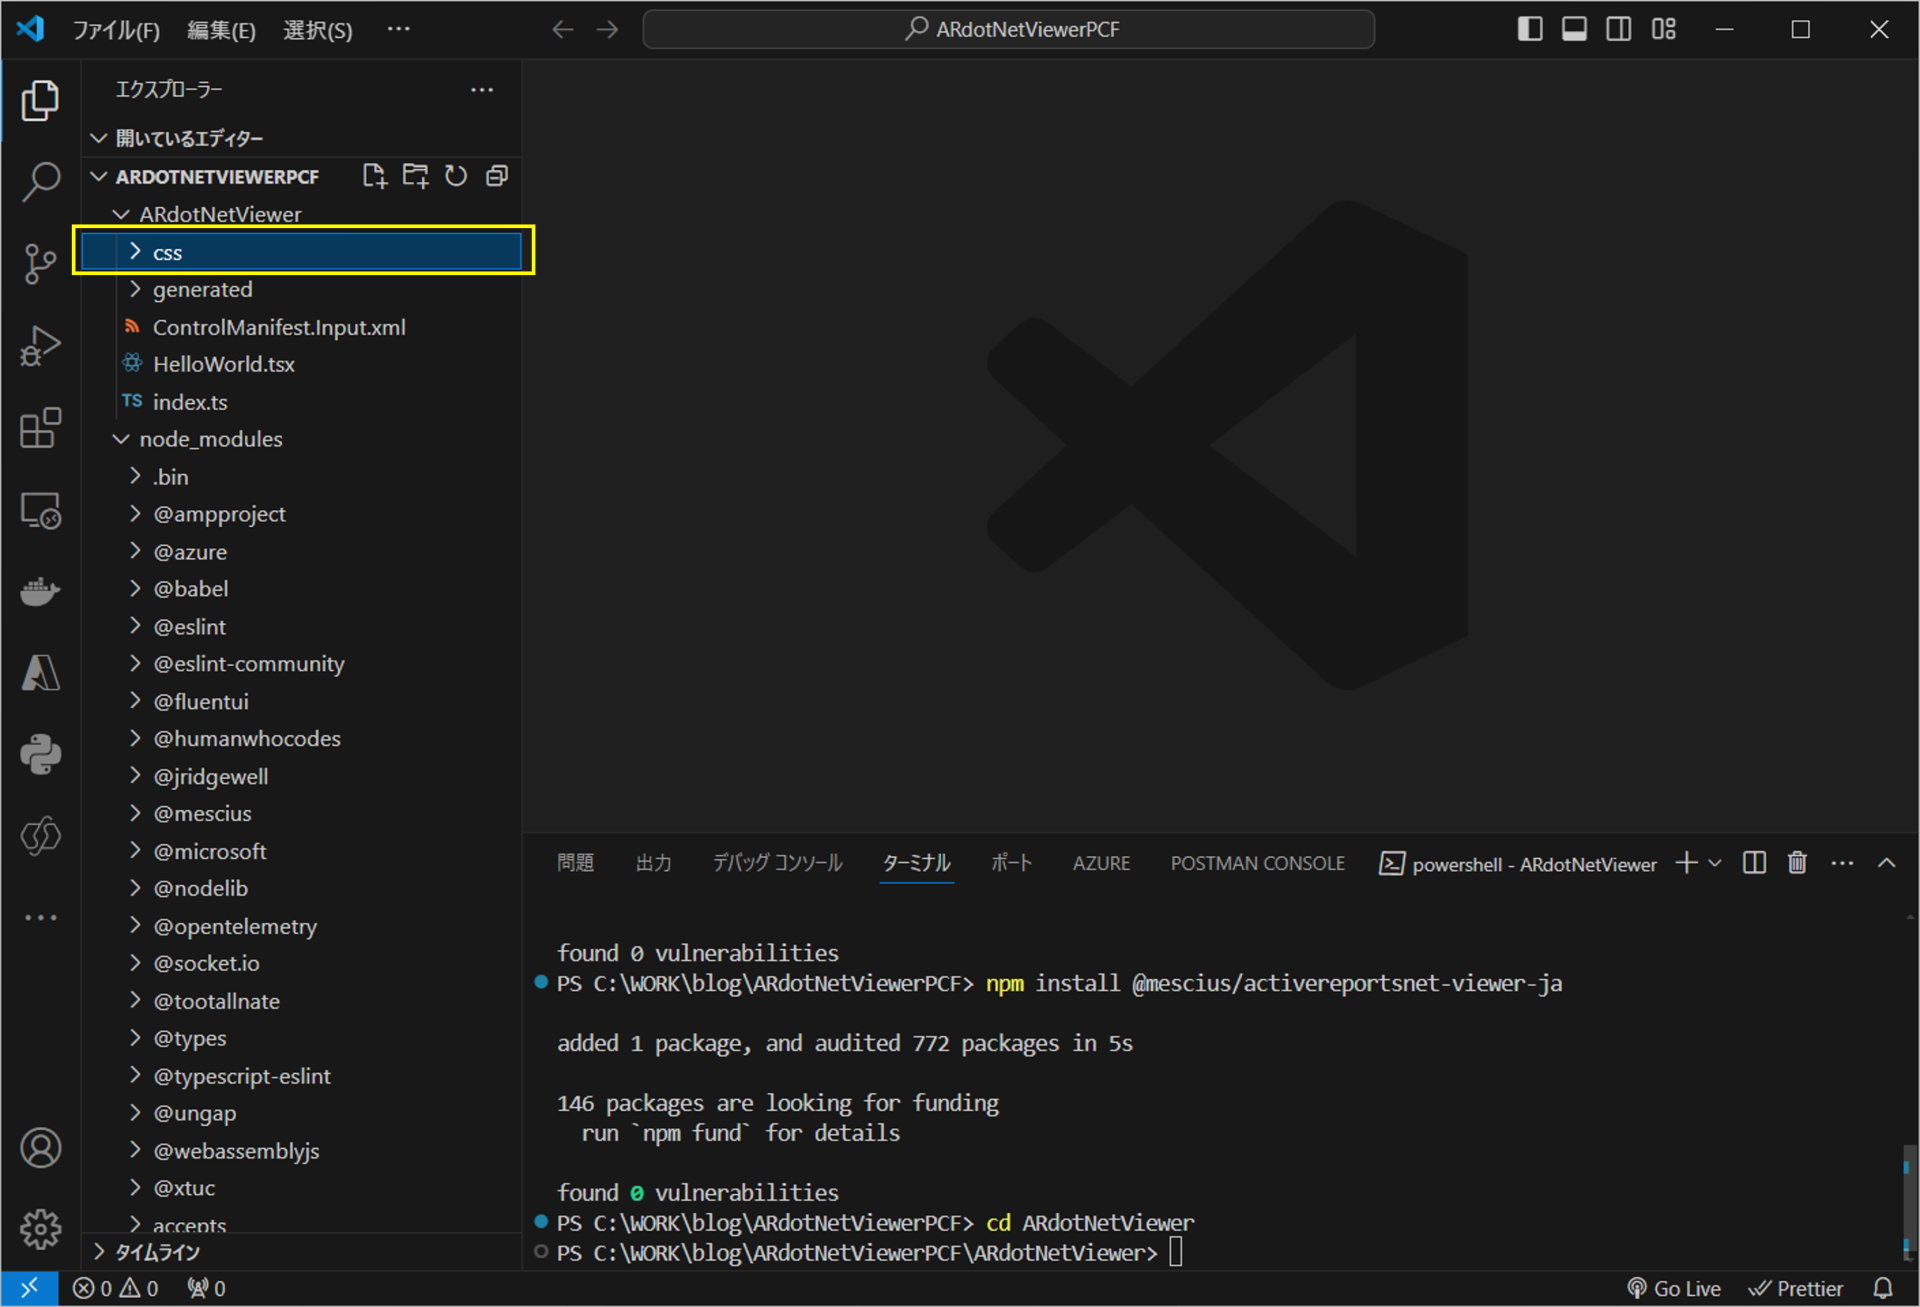Open the Extensions view
This screenshot has width=1920, height=1307.
[x=40, y=428]
